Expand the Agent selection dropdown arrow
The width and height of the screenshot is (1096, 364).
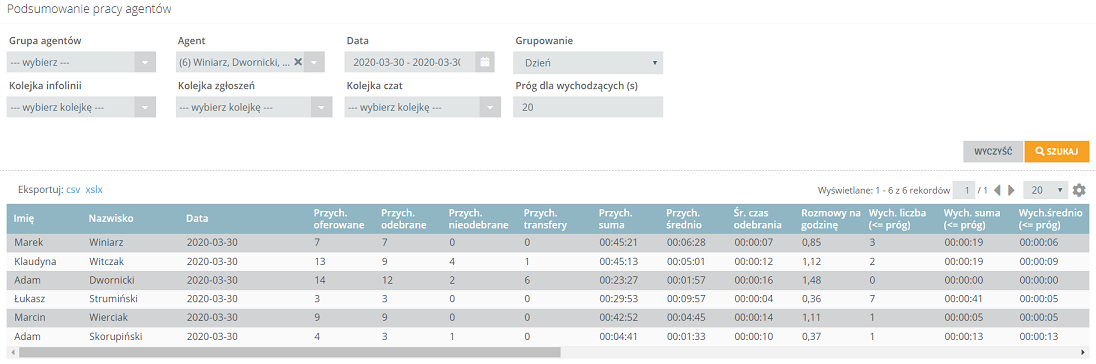pyautogui.click(x=315, y=62)
